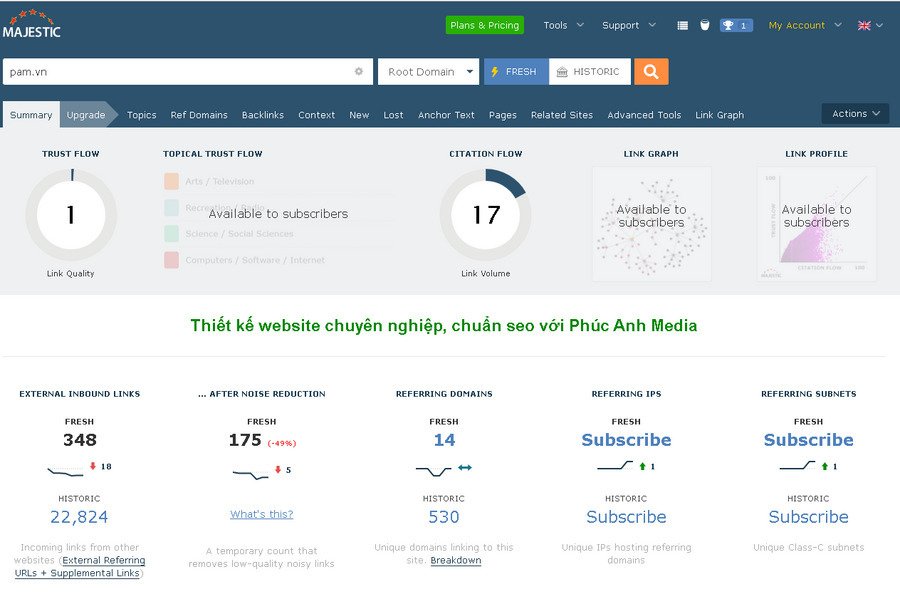Switch to the HISTORIC index
Image resolution: width=900 pixels, height=599 pixels.
coord(589,72)
